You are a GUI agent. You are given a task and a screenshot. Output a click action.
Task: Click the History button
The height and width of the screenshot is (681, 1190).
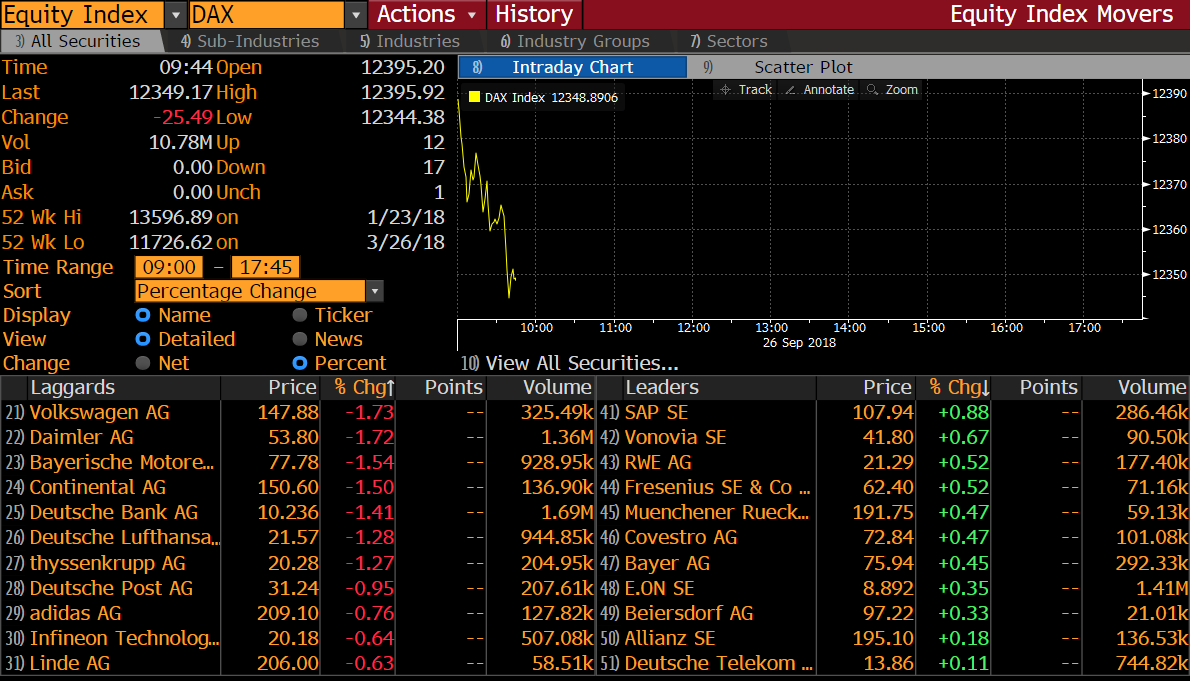click(534, 15)
